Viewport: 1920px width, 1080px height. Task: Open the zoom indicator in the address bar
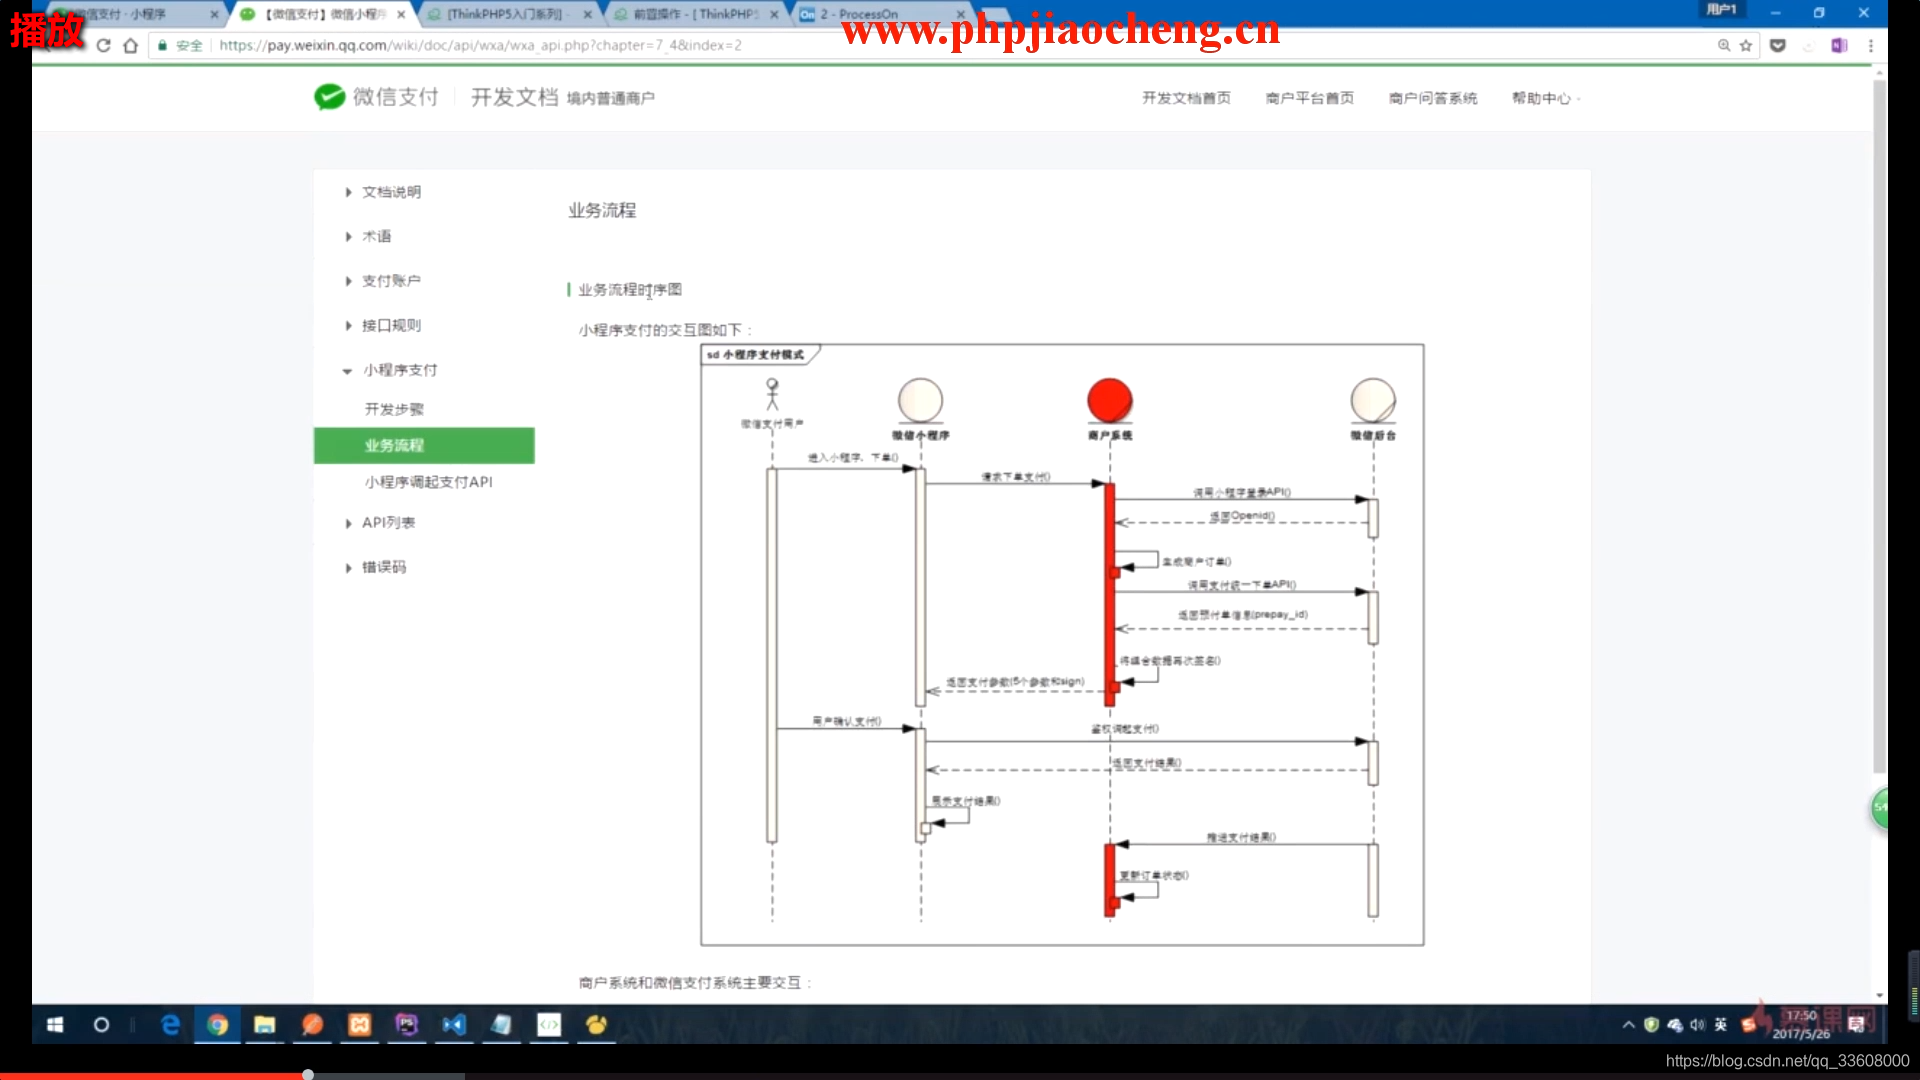tap(1724, 45)
